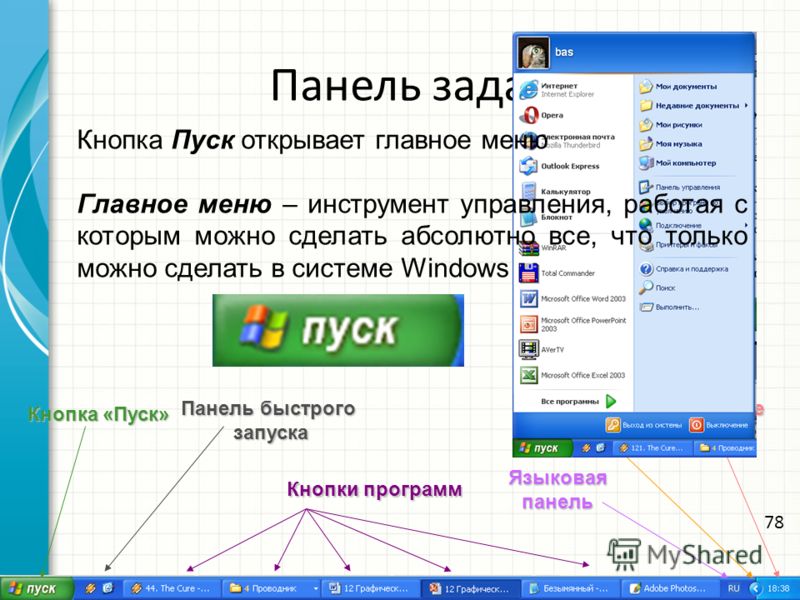Open Выполнить… run dialog icon
Image resolution: width=800 pixels, height=600 pixels.
point(646,307)
